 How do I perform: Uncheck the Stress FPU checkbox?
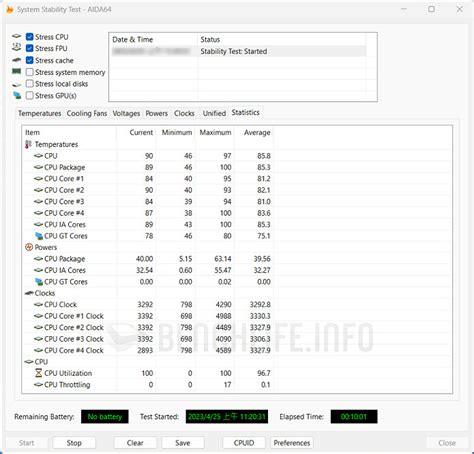point(29,48)
